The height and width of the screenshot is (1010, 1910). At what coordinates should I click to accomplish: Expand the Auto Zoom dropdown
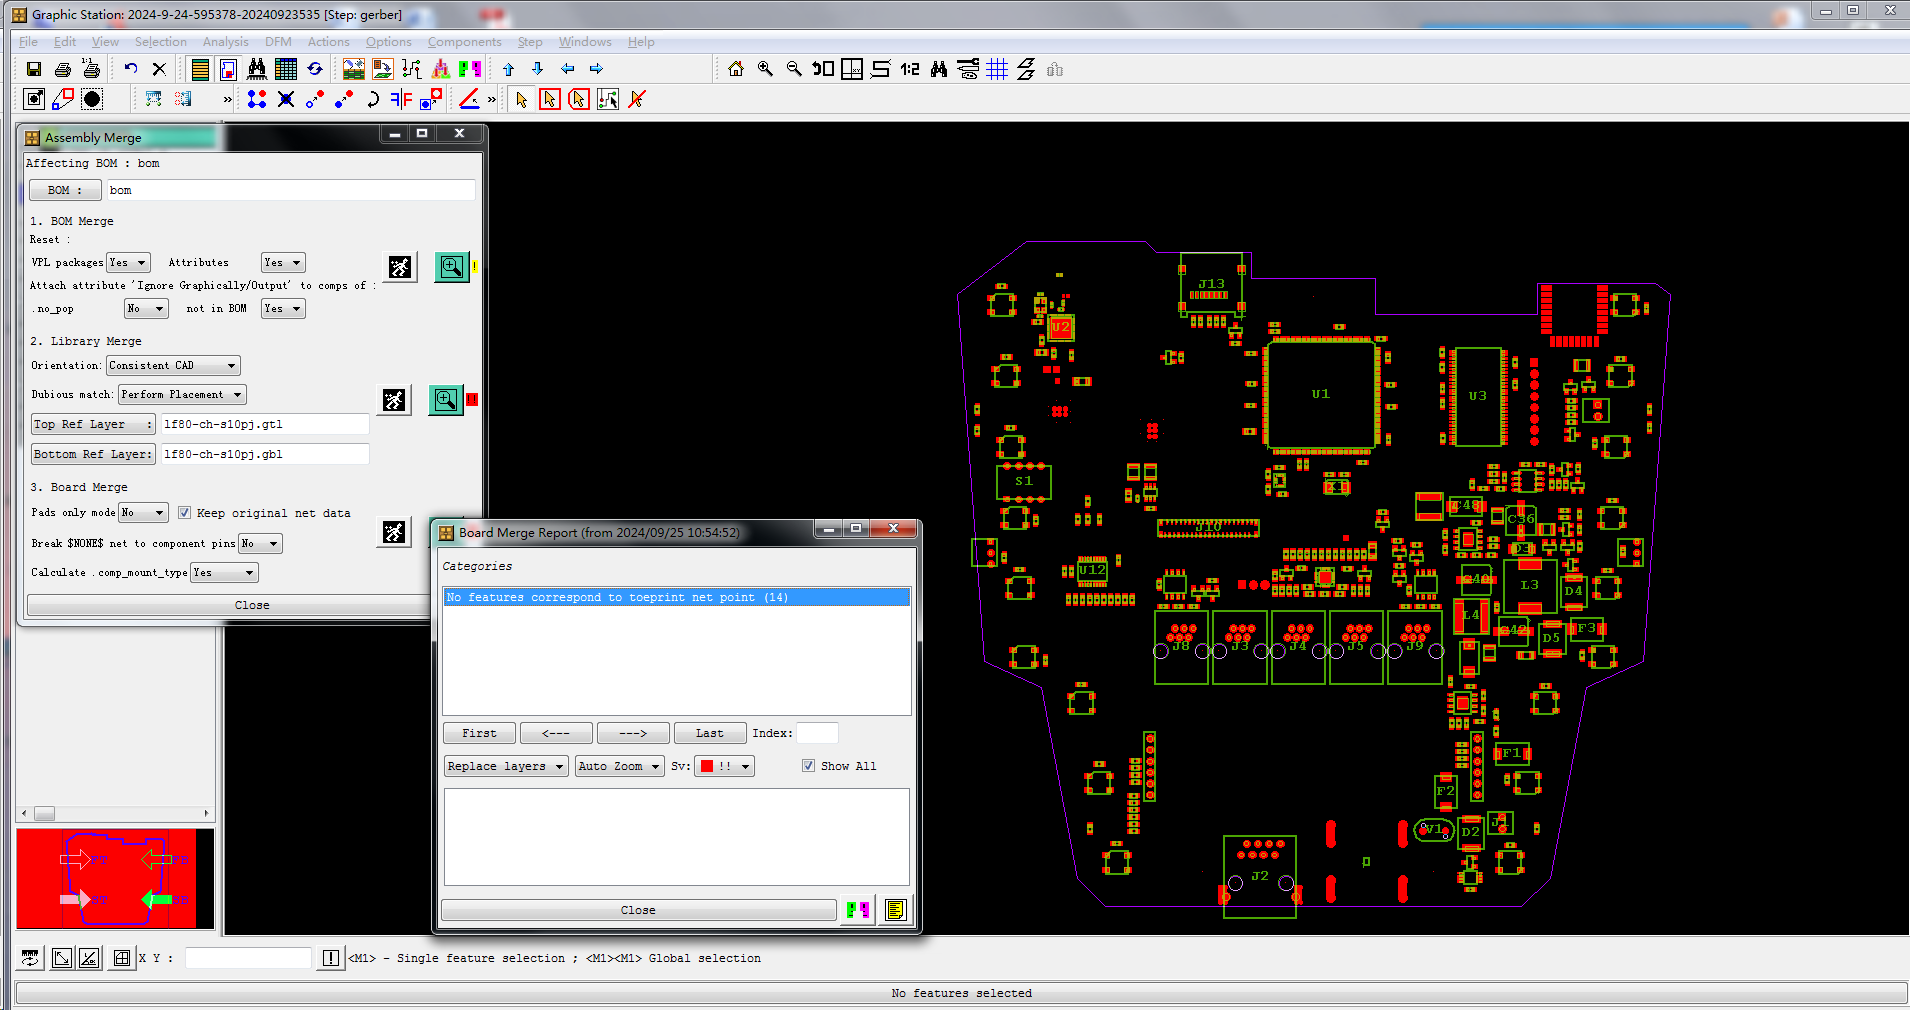(619, 766)
